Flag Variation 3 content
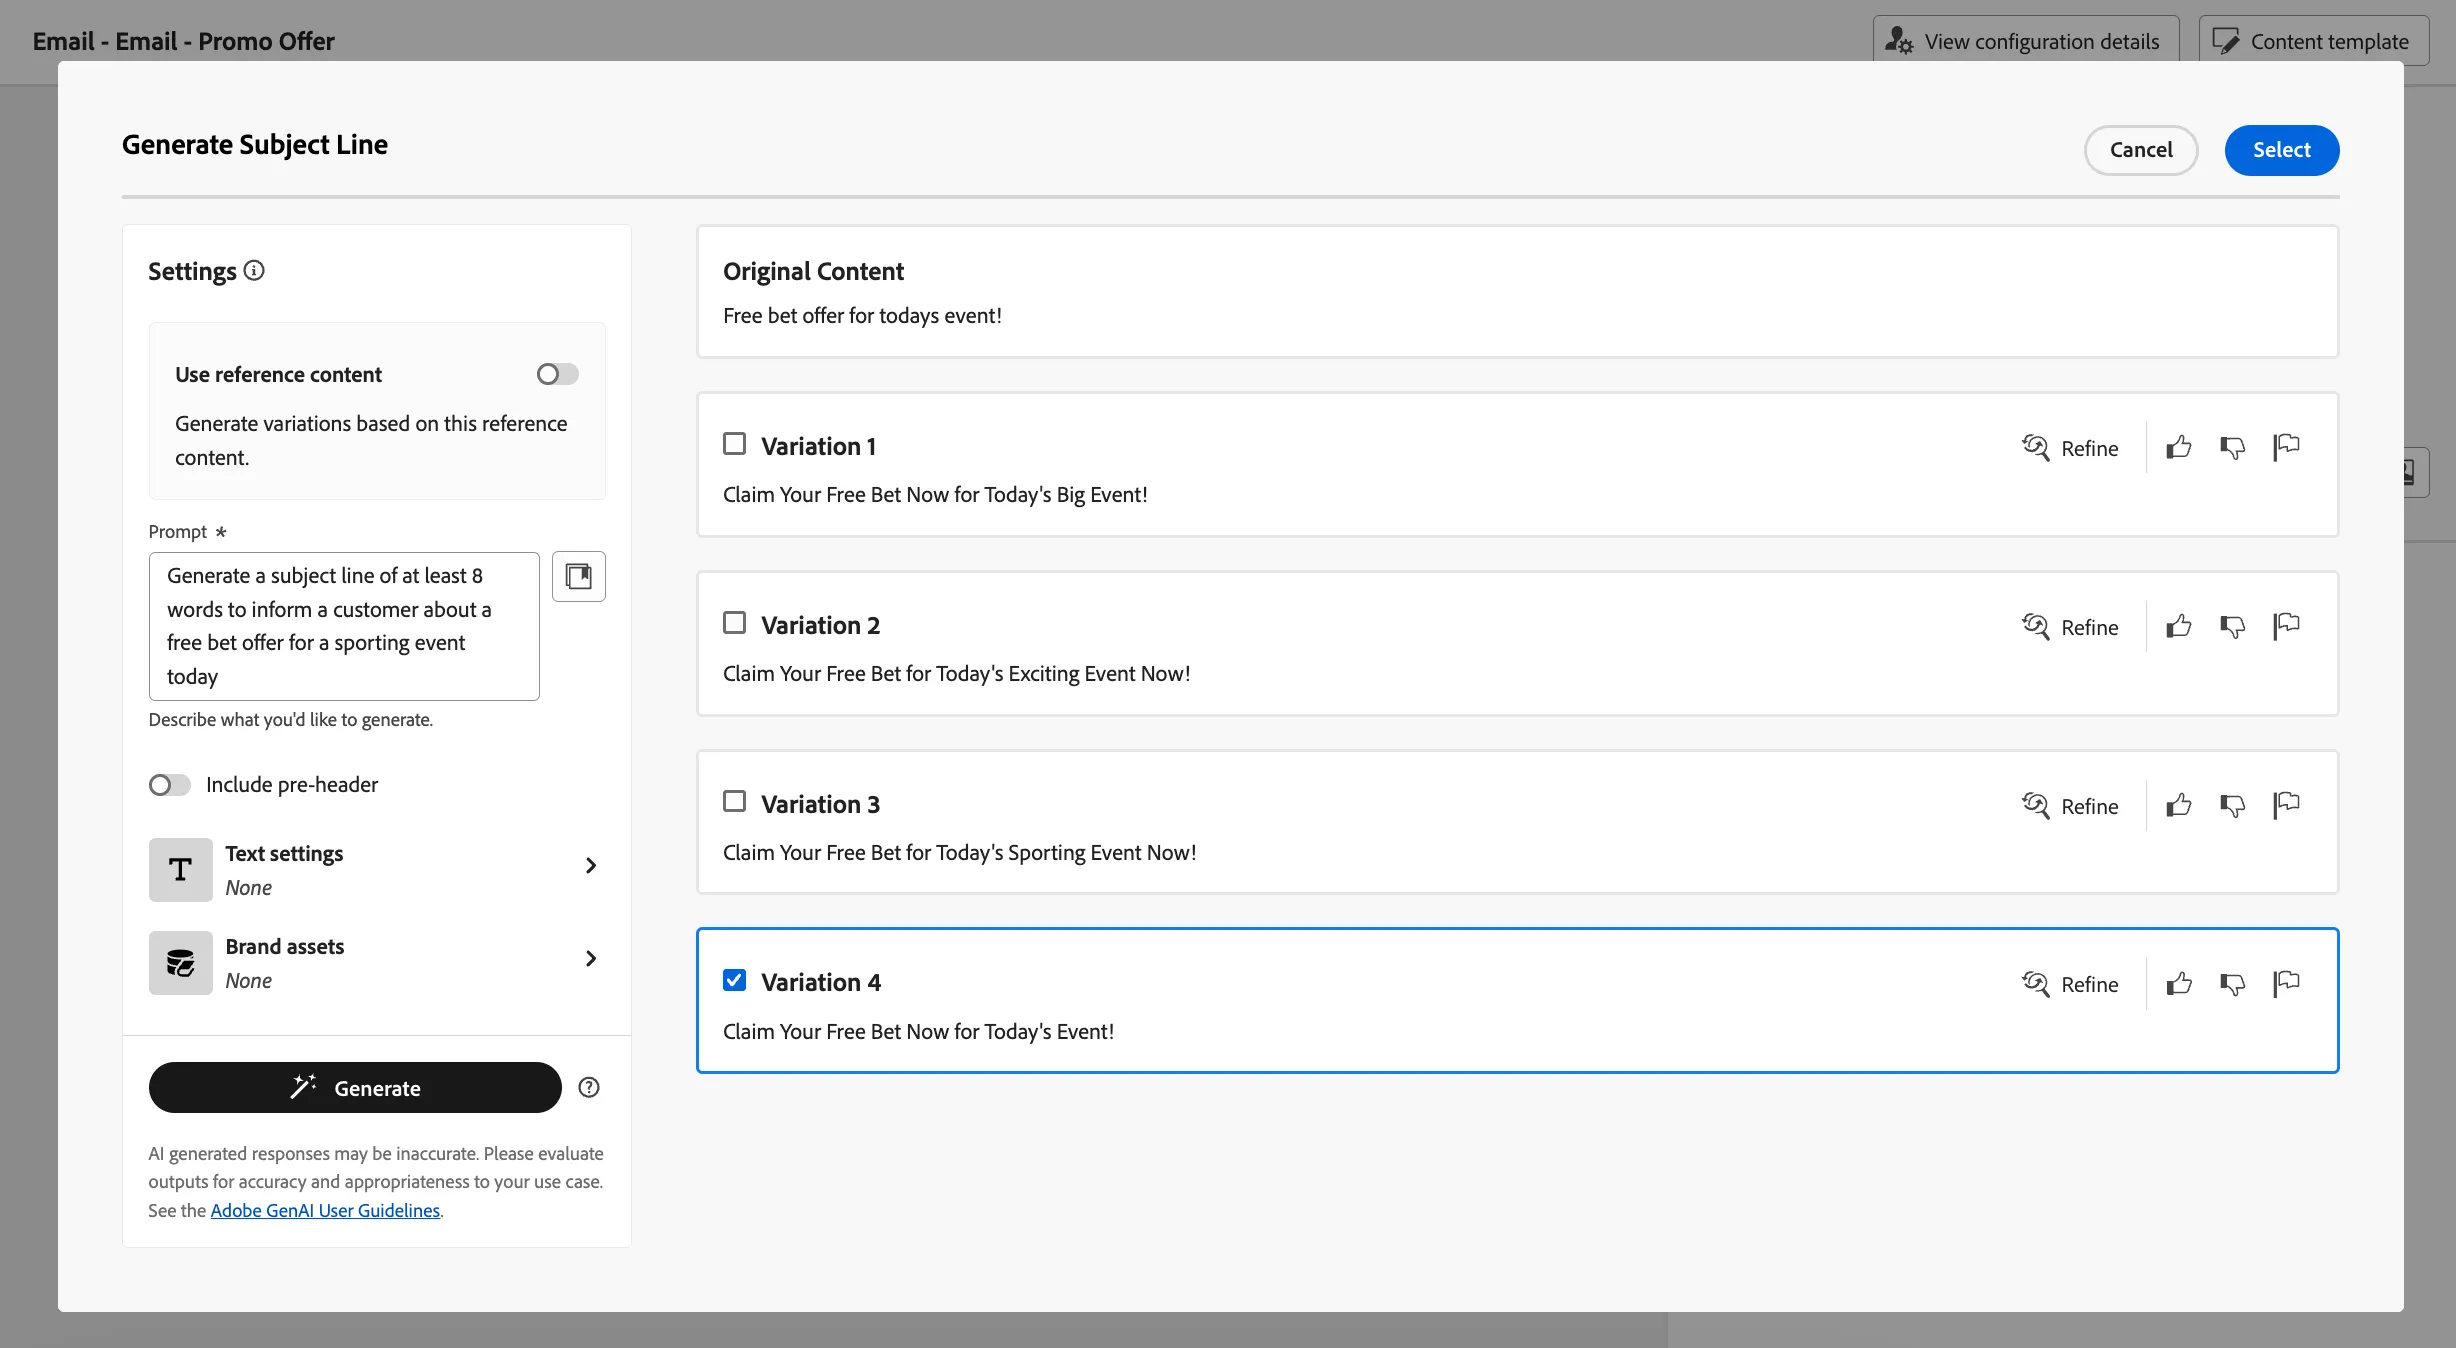This screenshot has width=2456, height=1348. (x=2286, y=805)
